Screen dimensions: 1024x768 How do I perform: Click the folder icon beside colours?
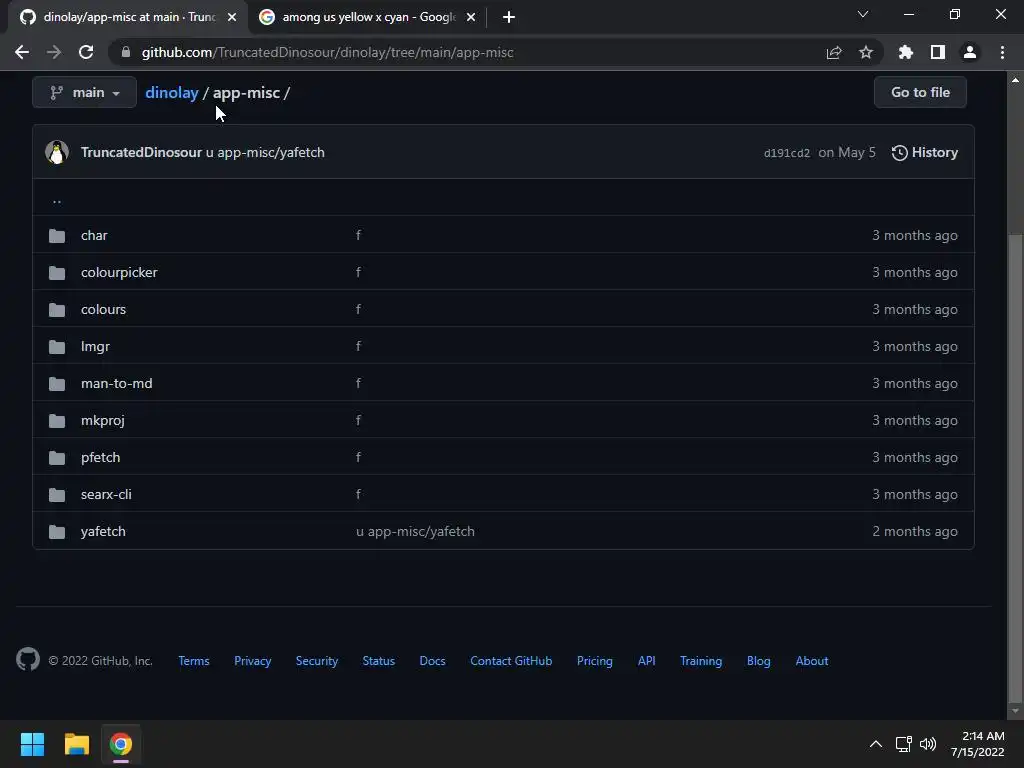pyautogui.click(x=57, y=310)
